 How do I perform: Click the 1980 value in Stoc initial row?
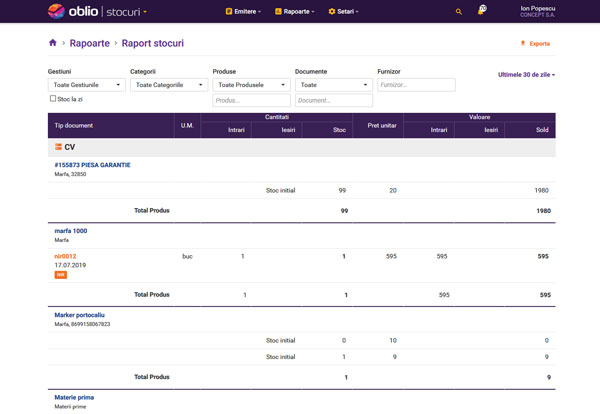point(541,190)
